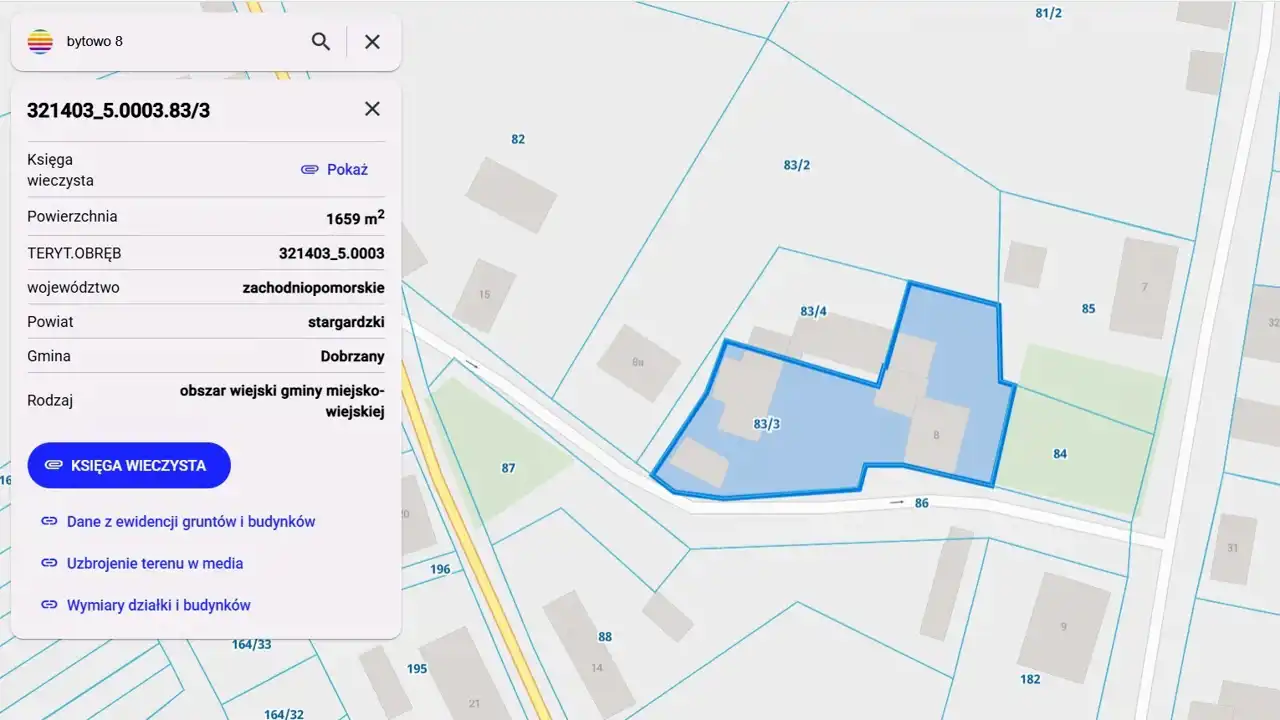Click into the 'bytowo 8' search field
Image resolution: width=1280 pixels, height=720 pixels.
(x=180, y=42)
